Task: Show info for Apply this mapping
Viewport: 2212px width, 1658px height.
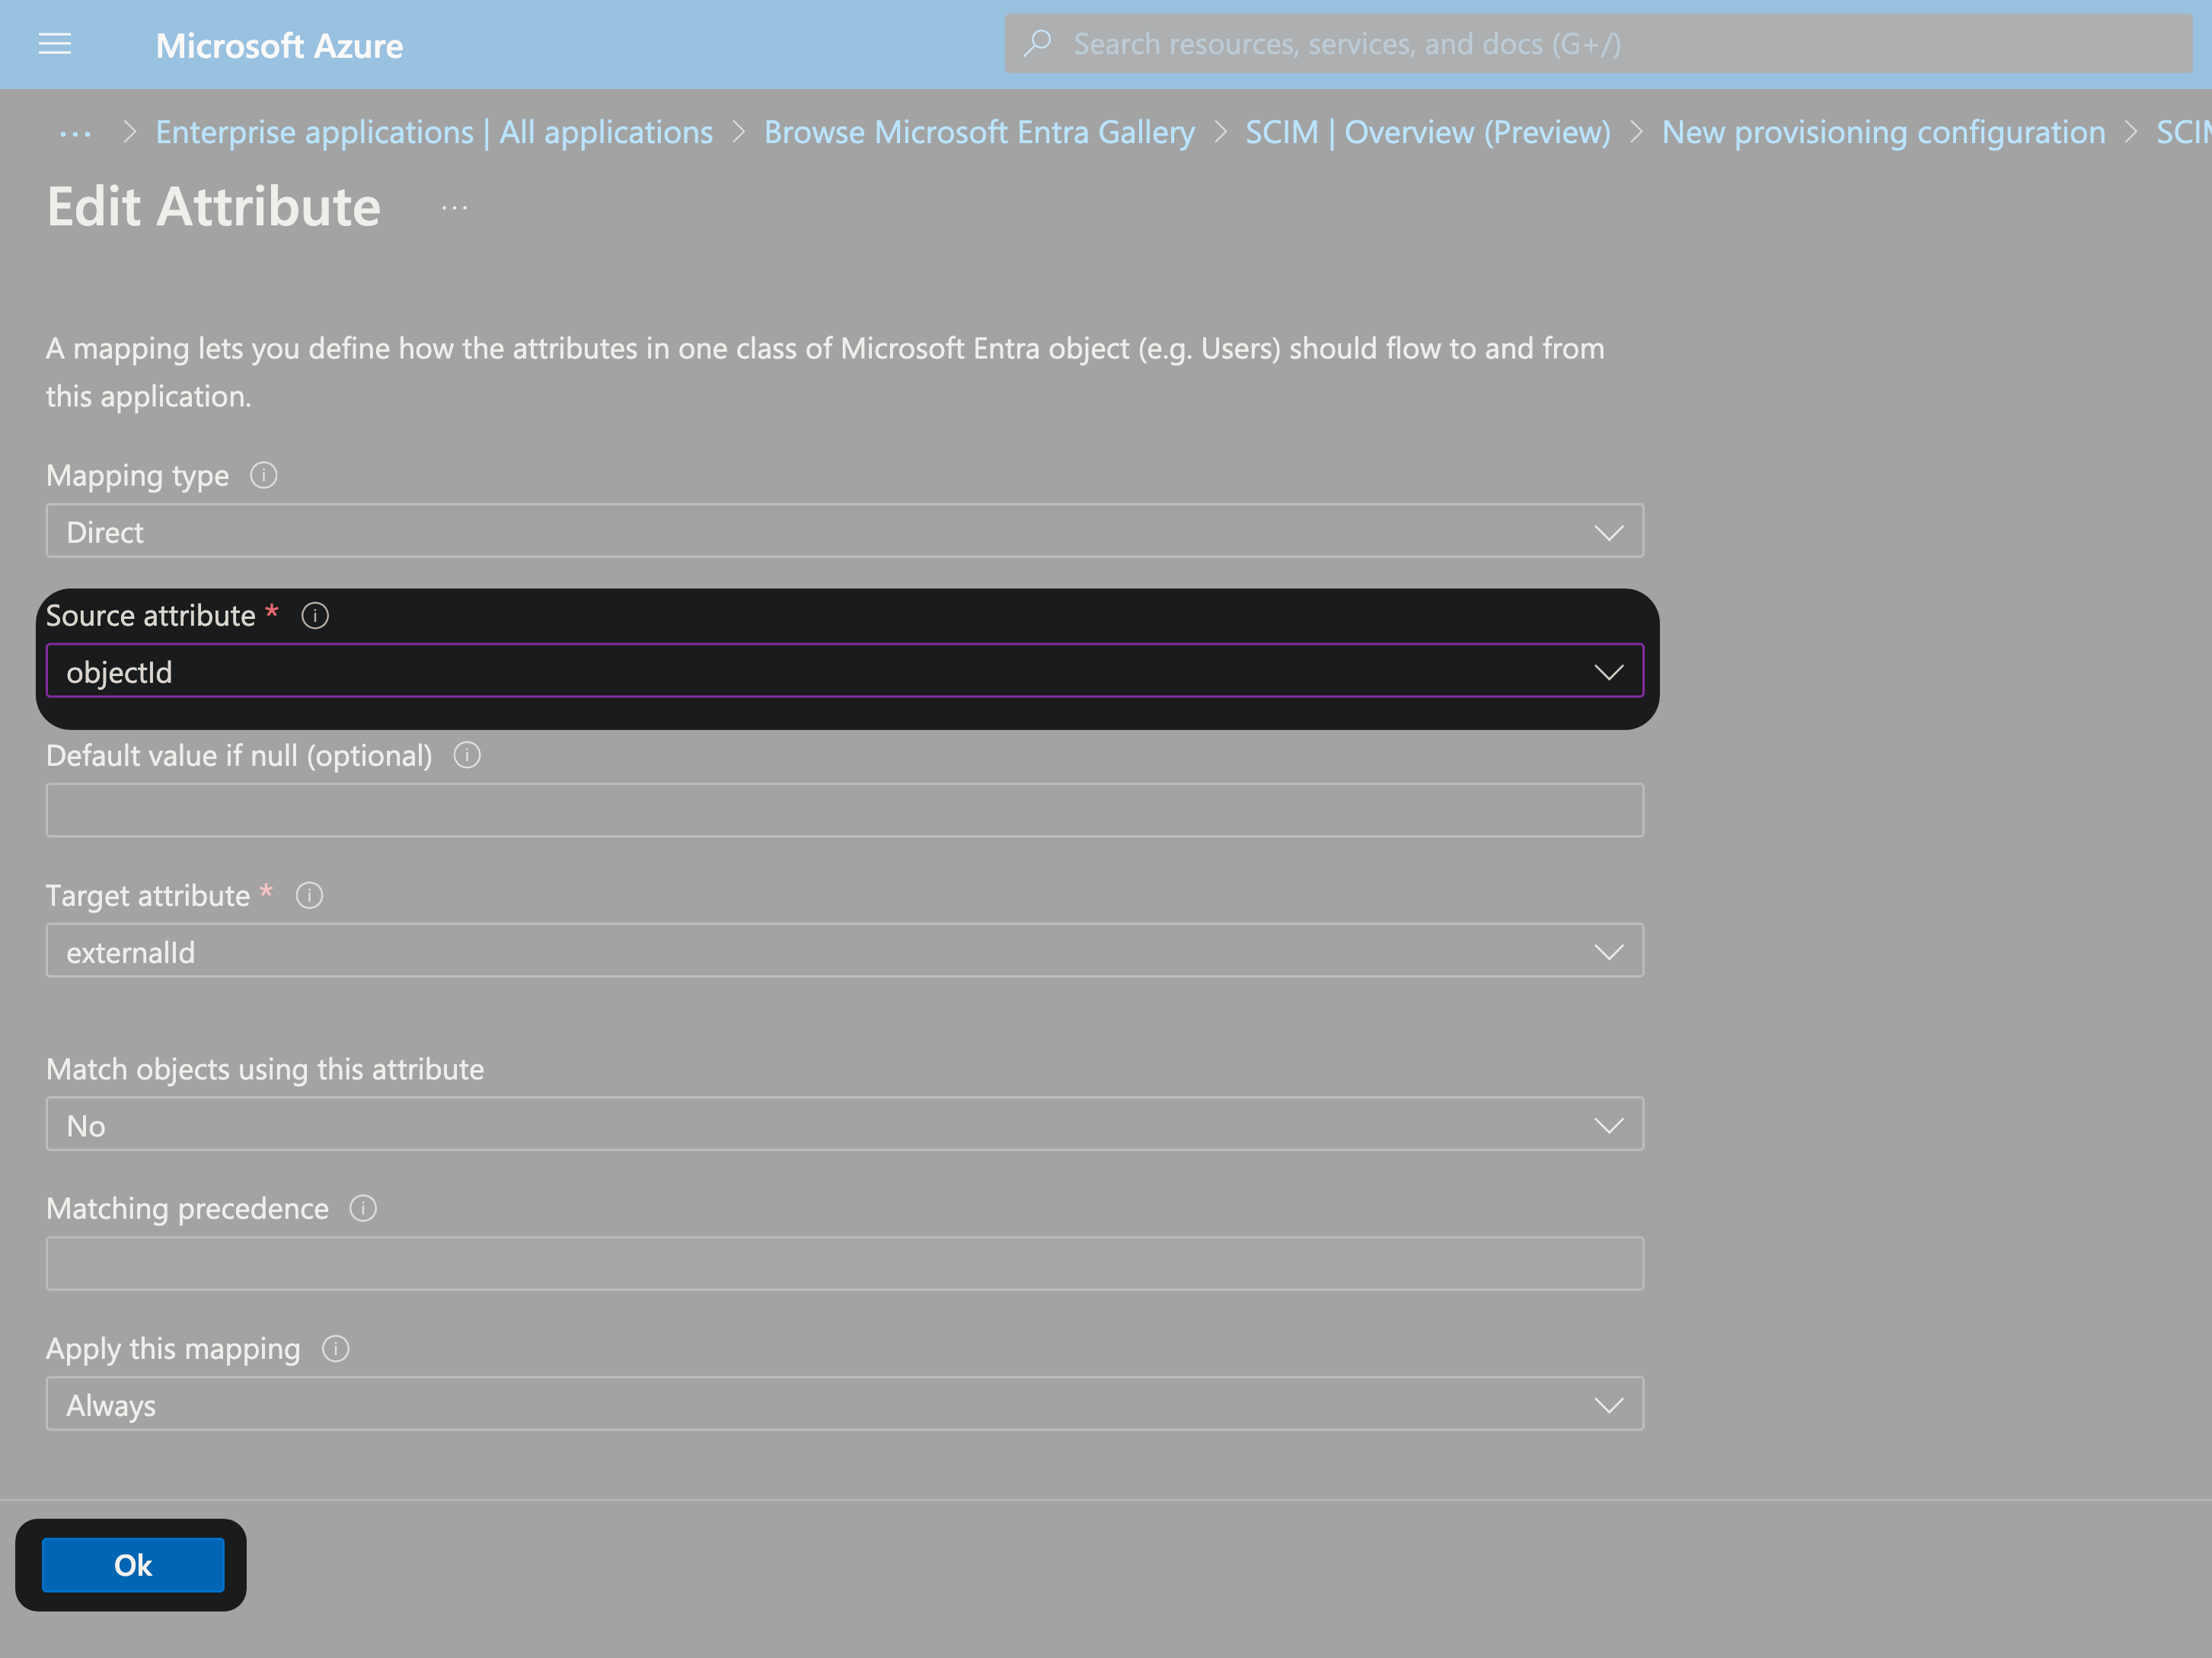Action: tap(335, 1348)
